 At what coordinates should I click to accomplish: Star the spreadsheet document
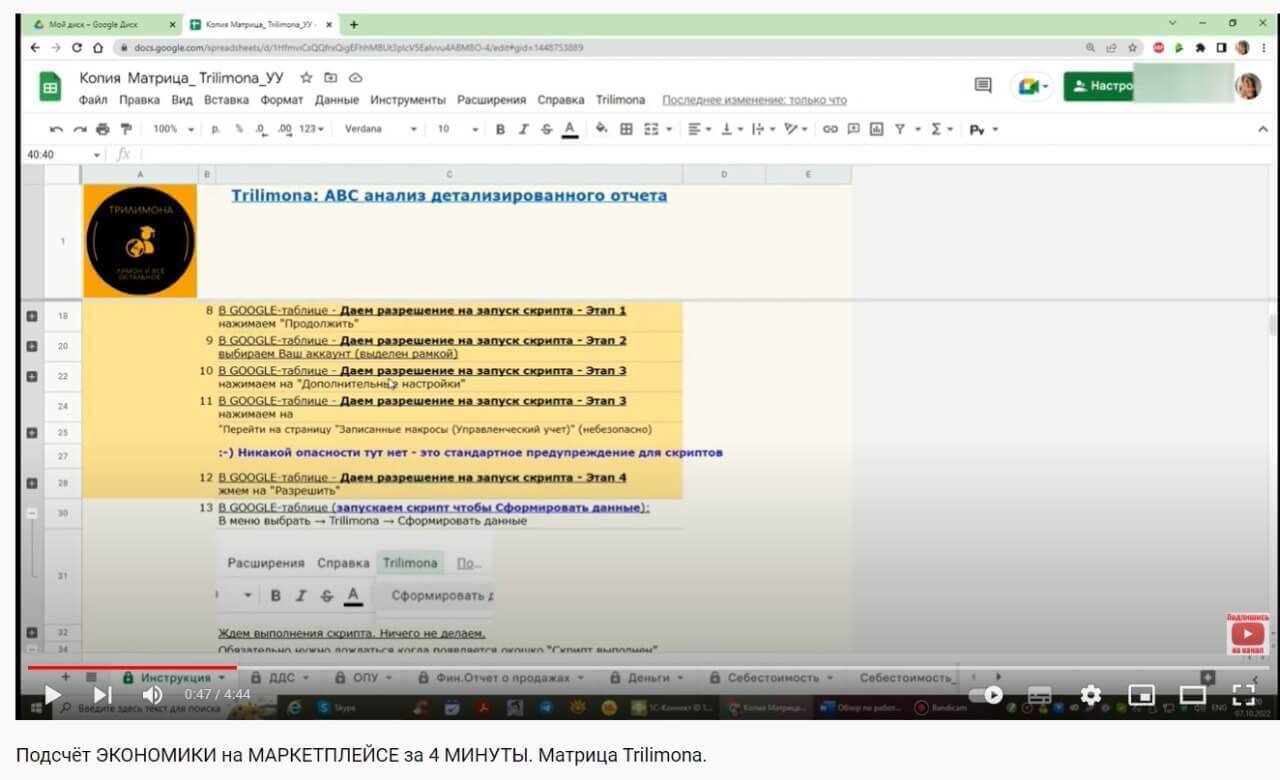(307, 77)
